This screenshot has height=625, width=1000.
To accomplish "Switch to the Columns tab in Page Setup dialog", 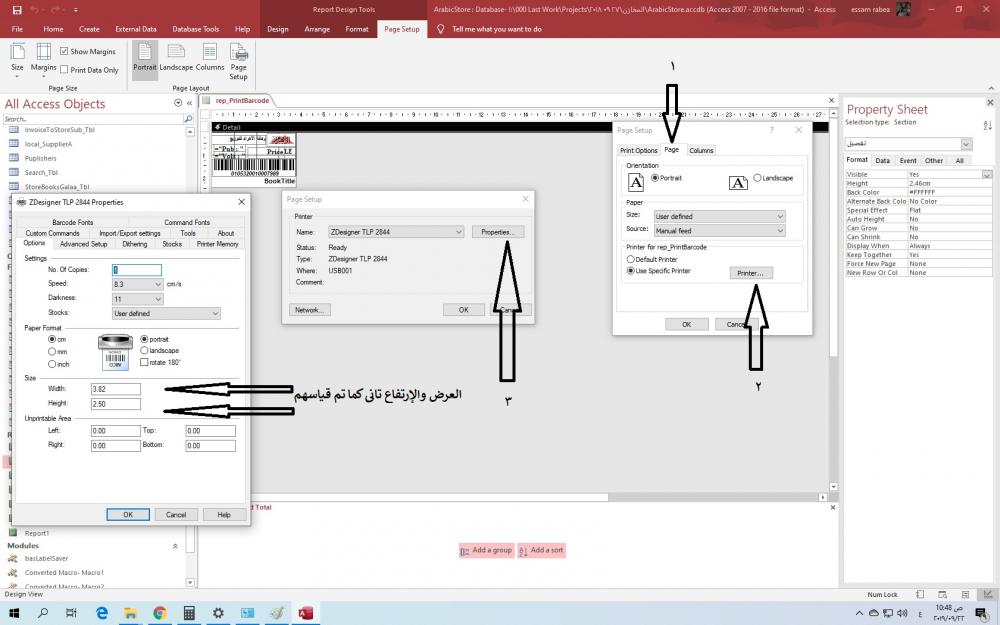I will pyautogui.click(x=701, y=151).
